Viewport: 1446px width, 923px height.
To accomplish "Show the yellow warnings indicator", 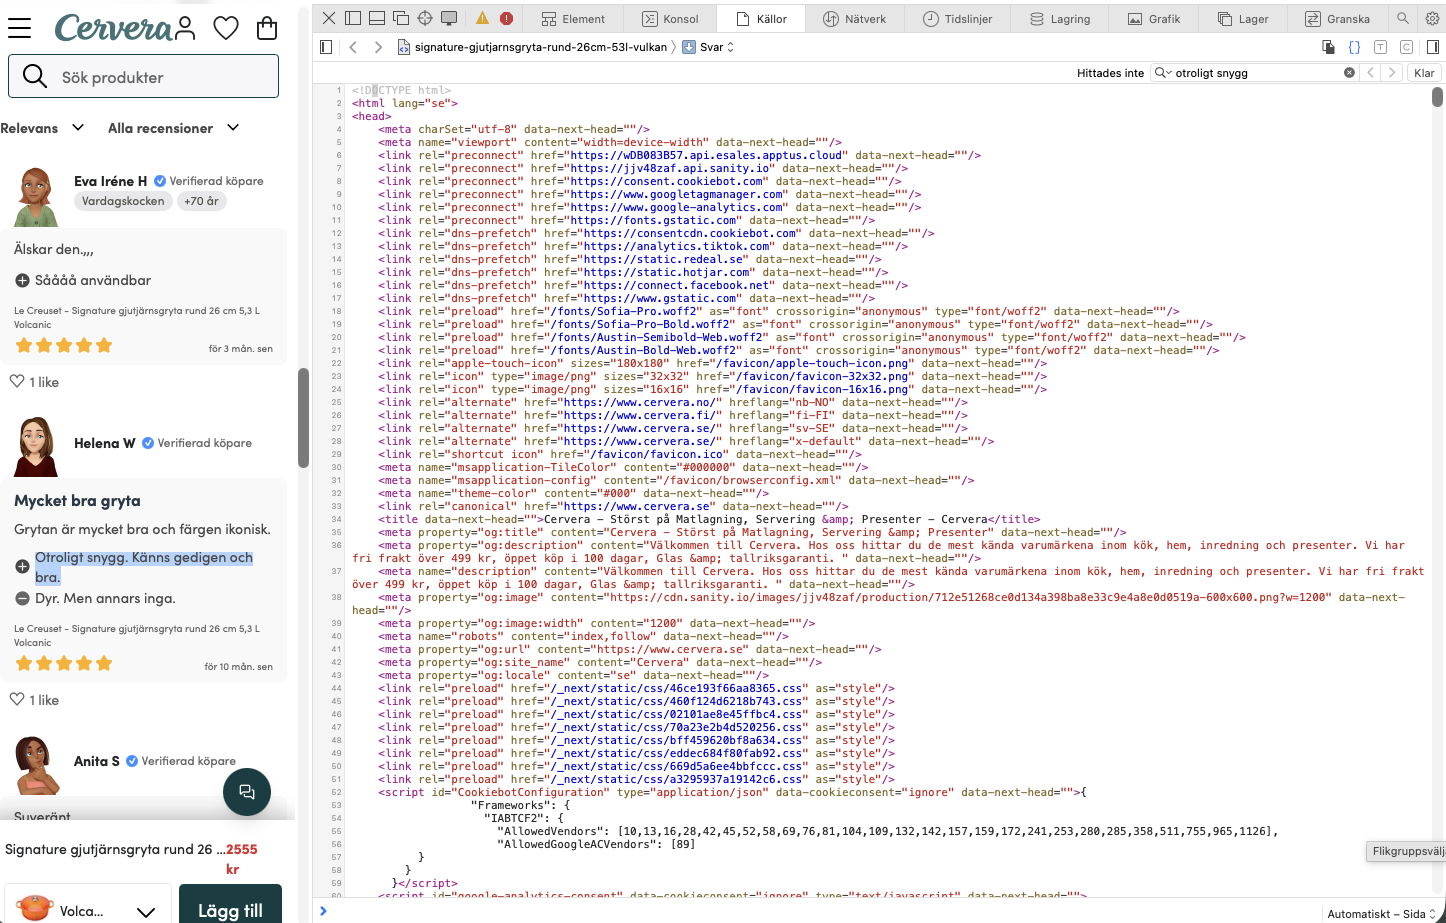I will tap(483, 18).
